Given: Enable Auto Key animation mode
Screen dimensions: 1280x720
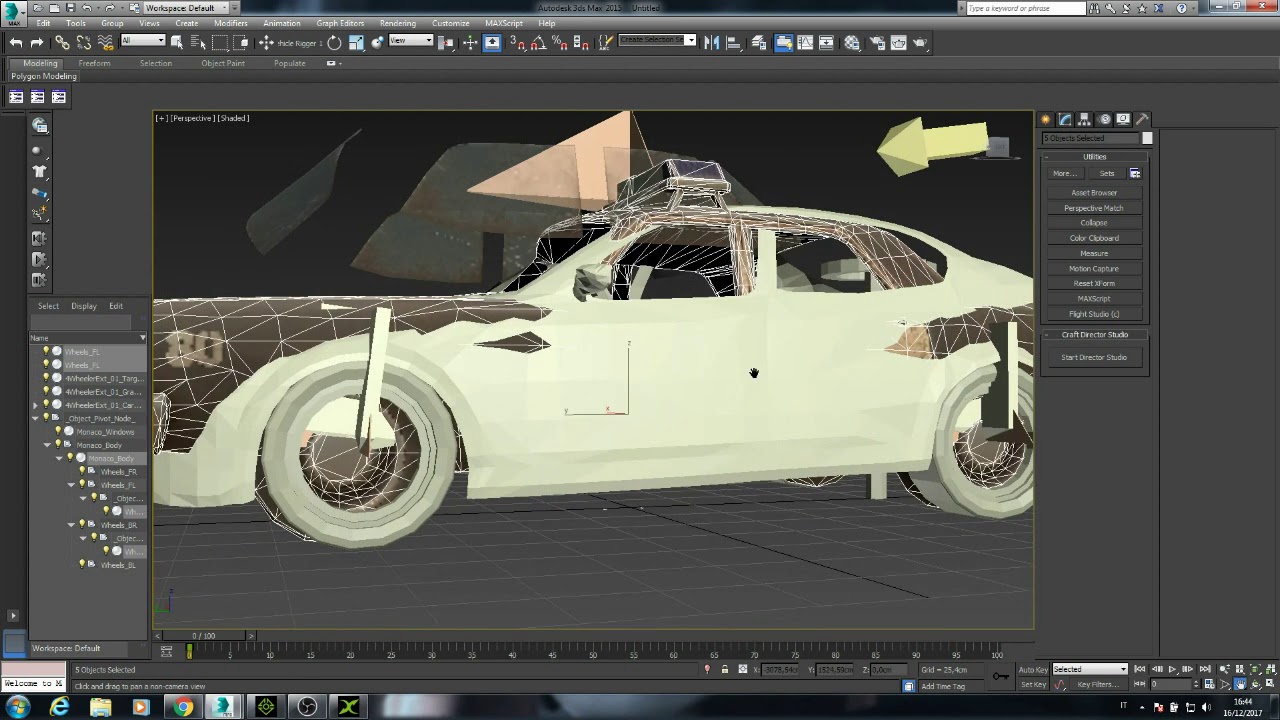Looking at the screenshot, I should (x=1033, y=669).
